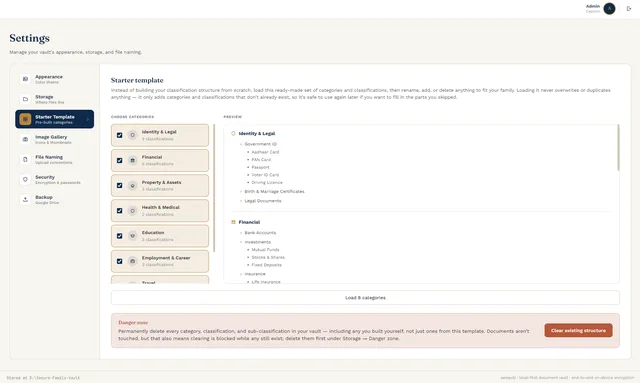Click chevron arrow on Starter Template tab
Viewport: 640px width, 383px height.
point(87,119)
